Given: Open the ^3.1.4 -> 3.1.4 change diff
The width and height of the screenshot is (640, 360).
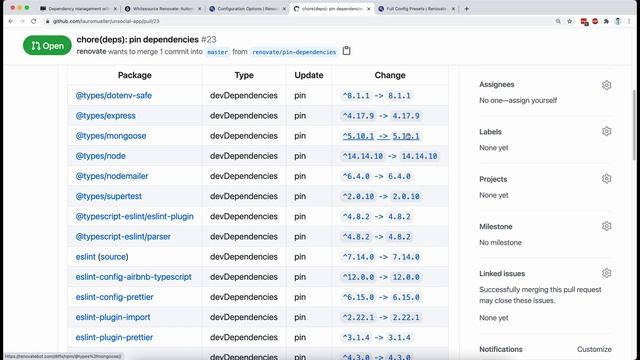Looking at the screenshot, I should pyautogui.click(x=376, y=337).
